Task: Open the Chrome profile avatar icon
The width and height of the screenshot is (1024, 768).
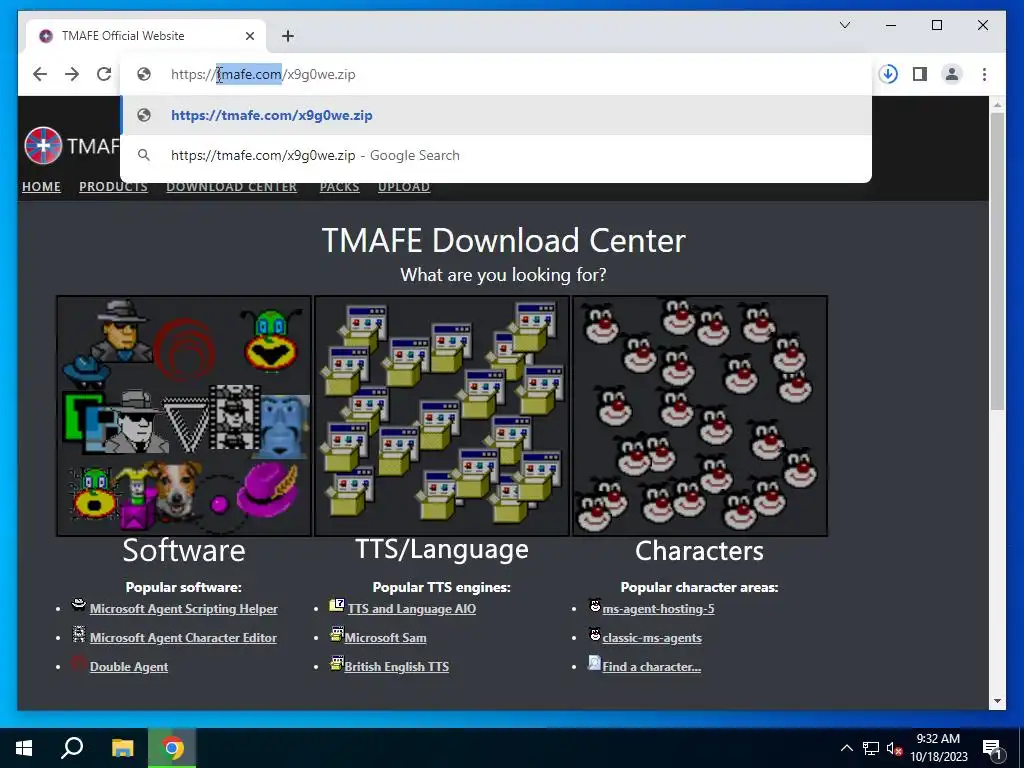Action: coord(952,74)
